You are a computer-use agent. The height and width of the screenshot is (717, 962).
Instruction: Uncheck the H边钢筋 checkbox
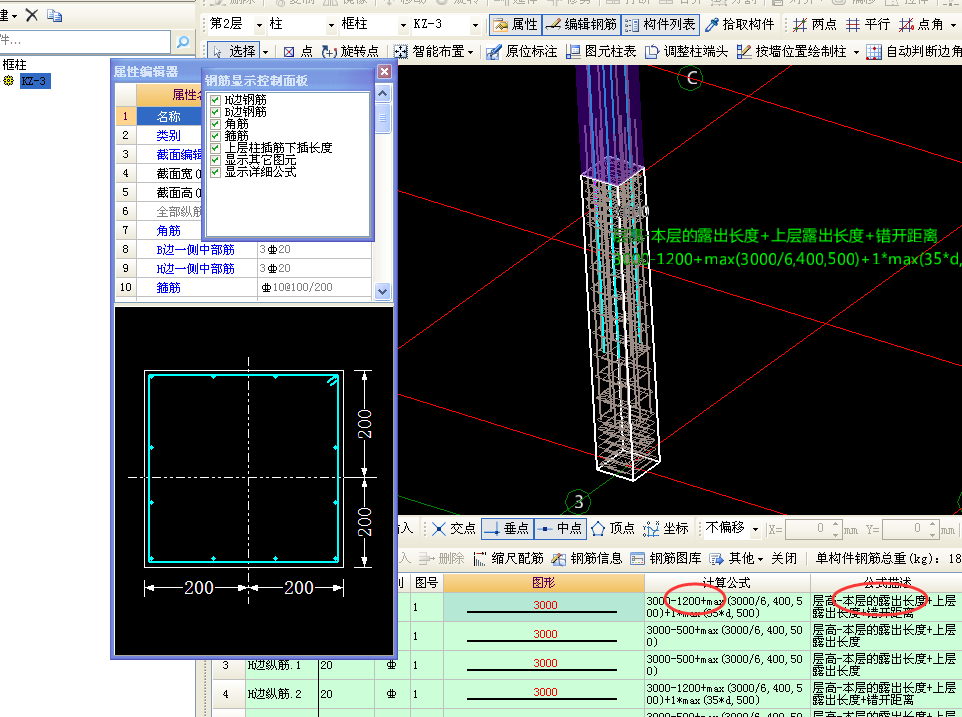point(215,100)
